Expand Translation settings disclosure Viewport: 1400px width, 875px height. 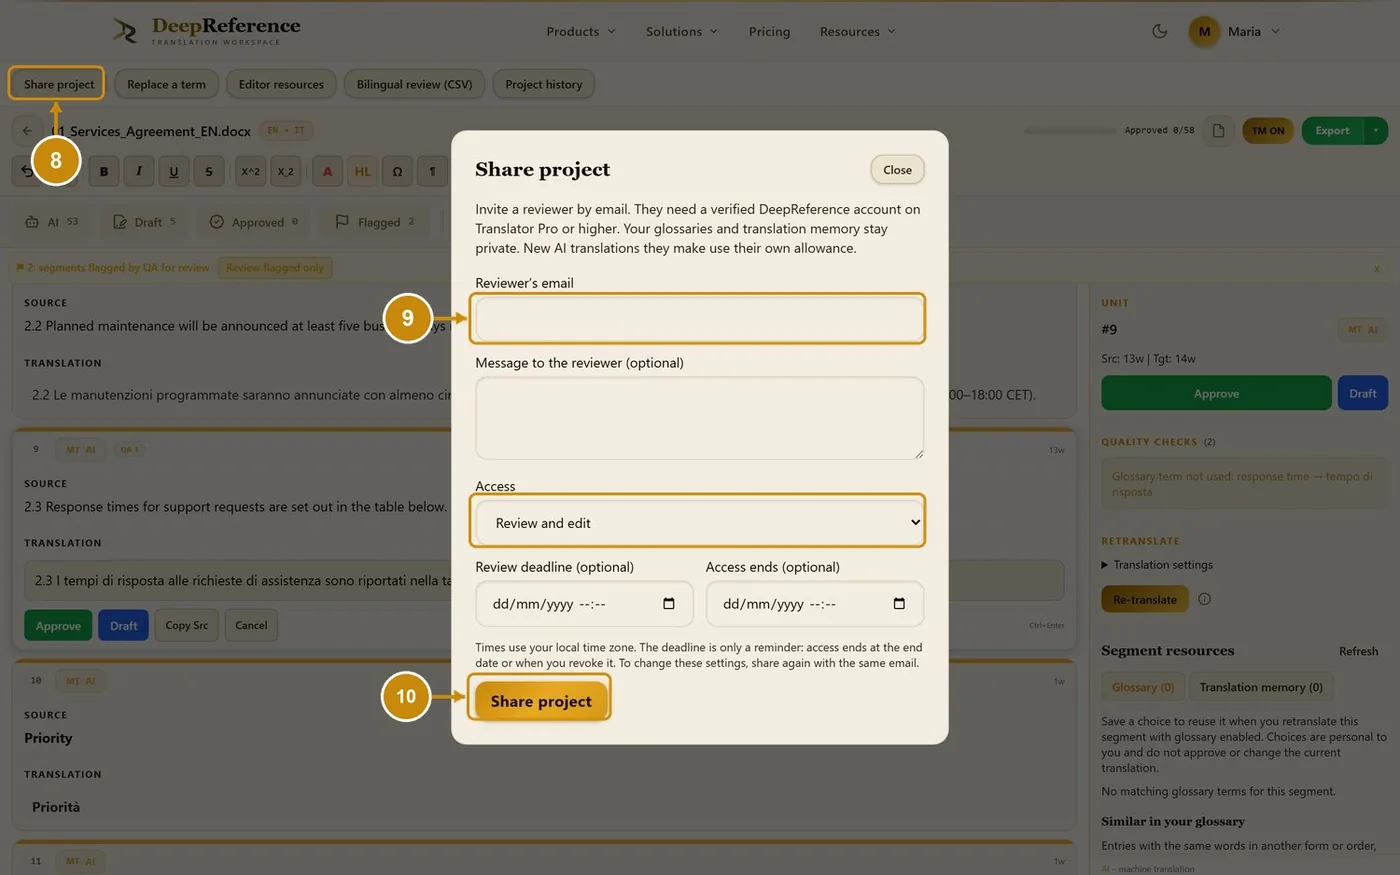point(1157,564)
